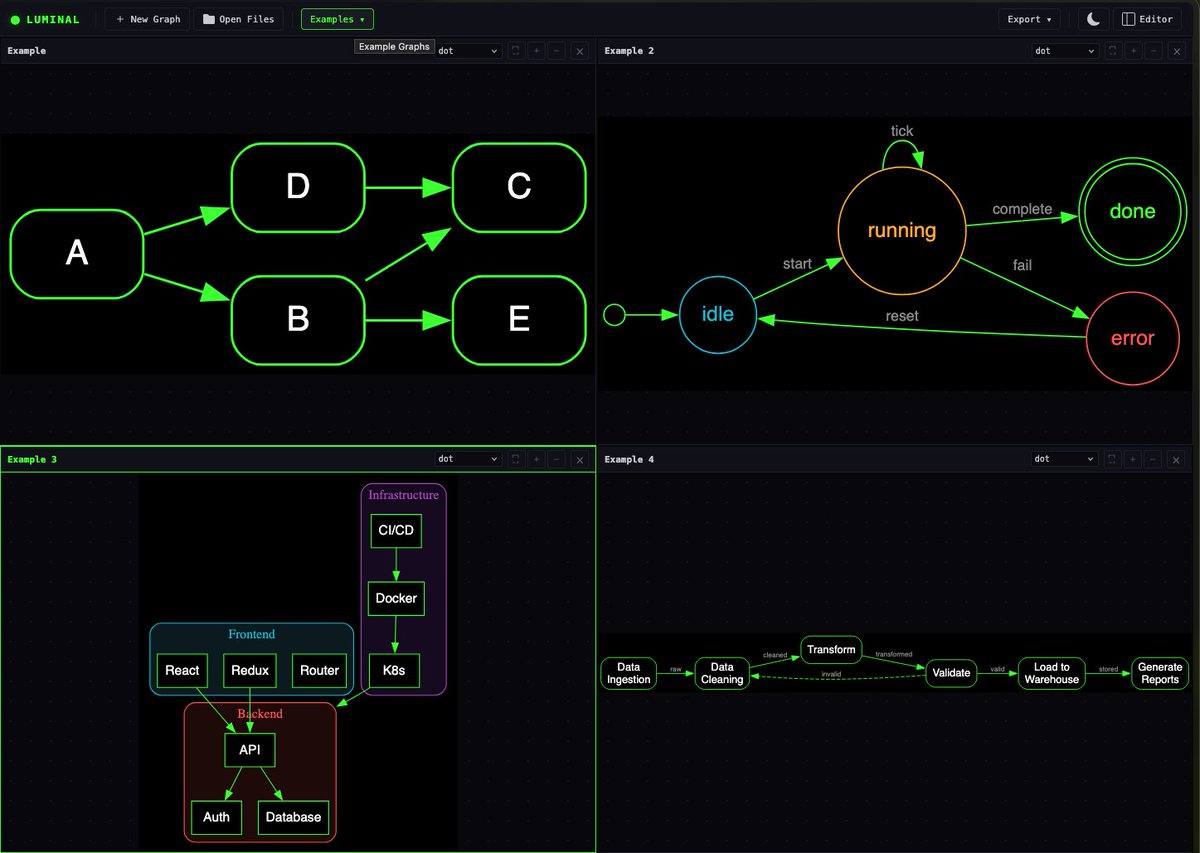Screen dimensions: 1200x853
Task: Select the Auth node
Action: 216,817
